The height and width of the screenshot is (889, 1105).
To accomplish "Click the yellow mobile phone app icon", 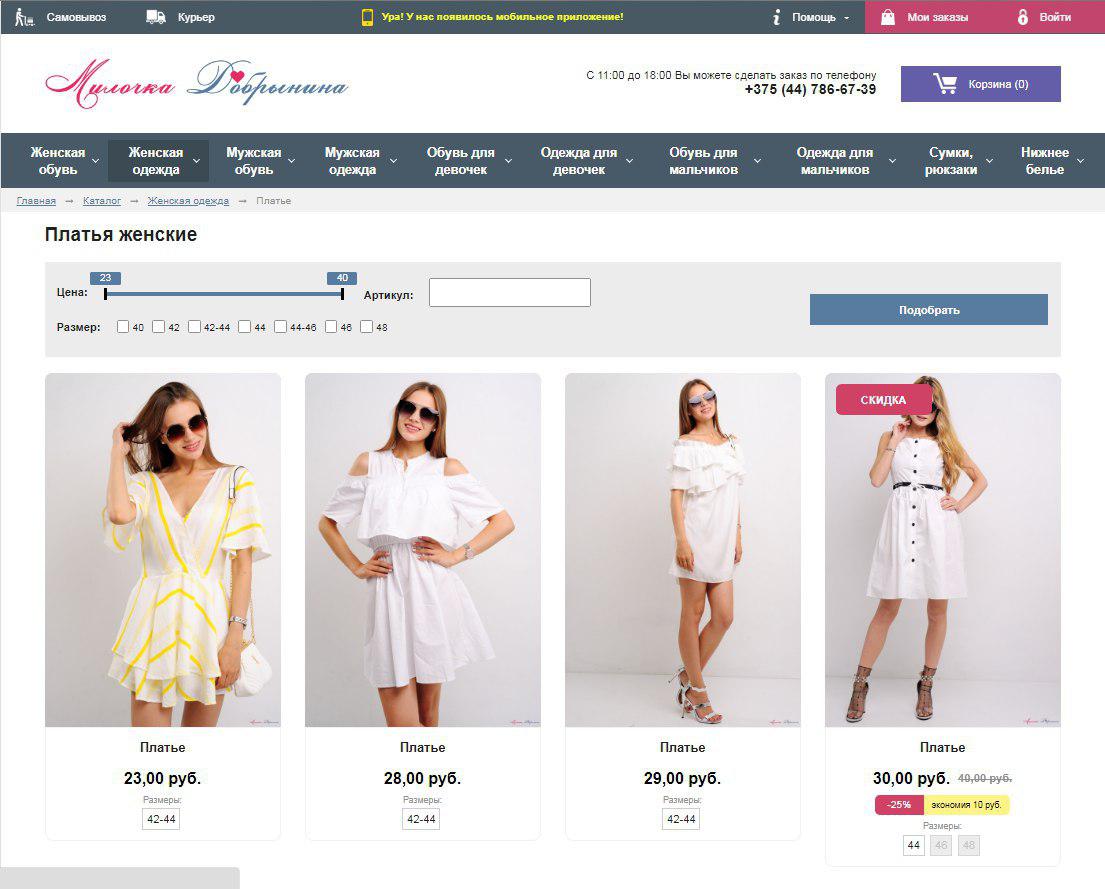I will tap(367, 17).
